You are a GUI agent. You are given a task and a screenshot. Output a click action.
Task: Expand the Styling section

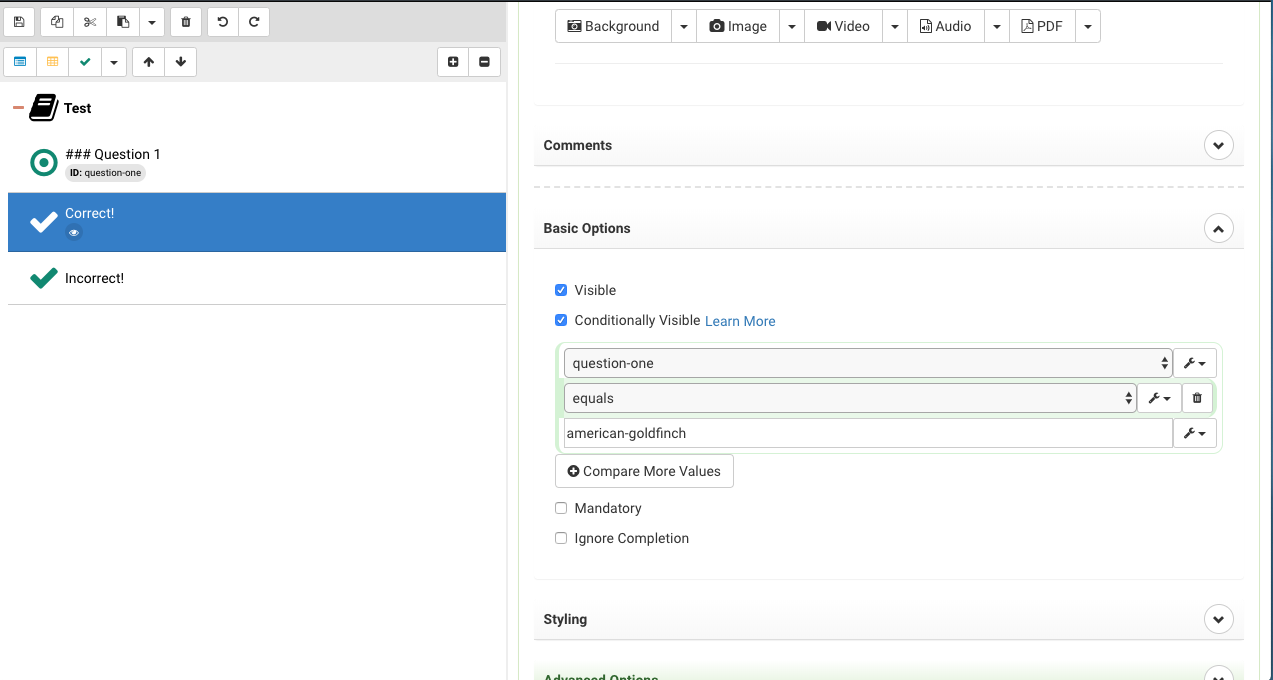point(1218,619)
